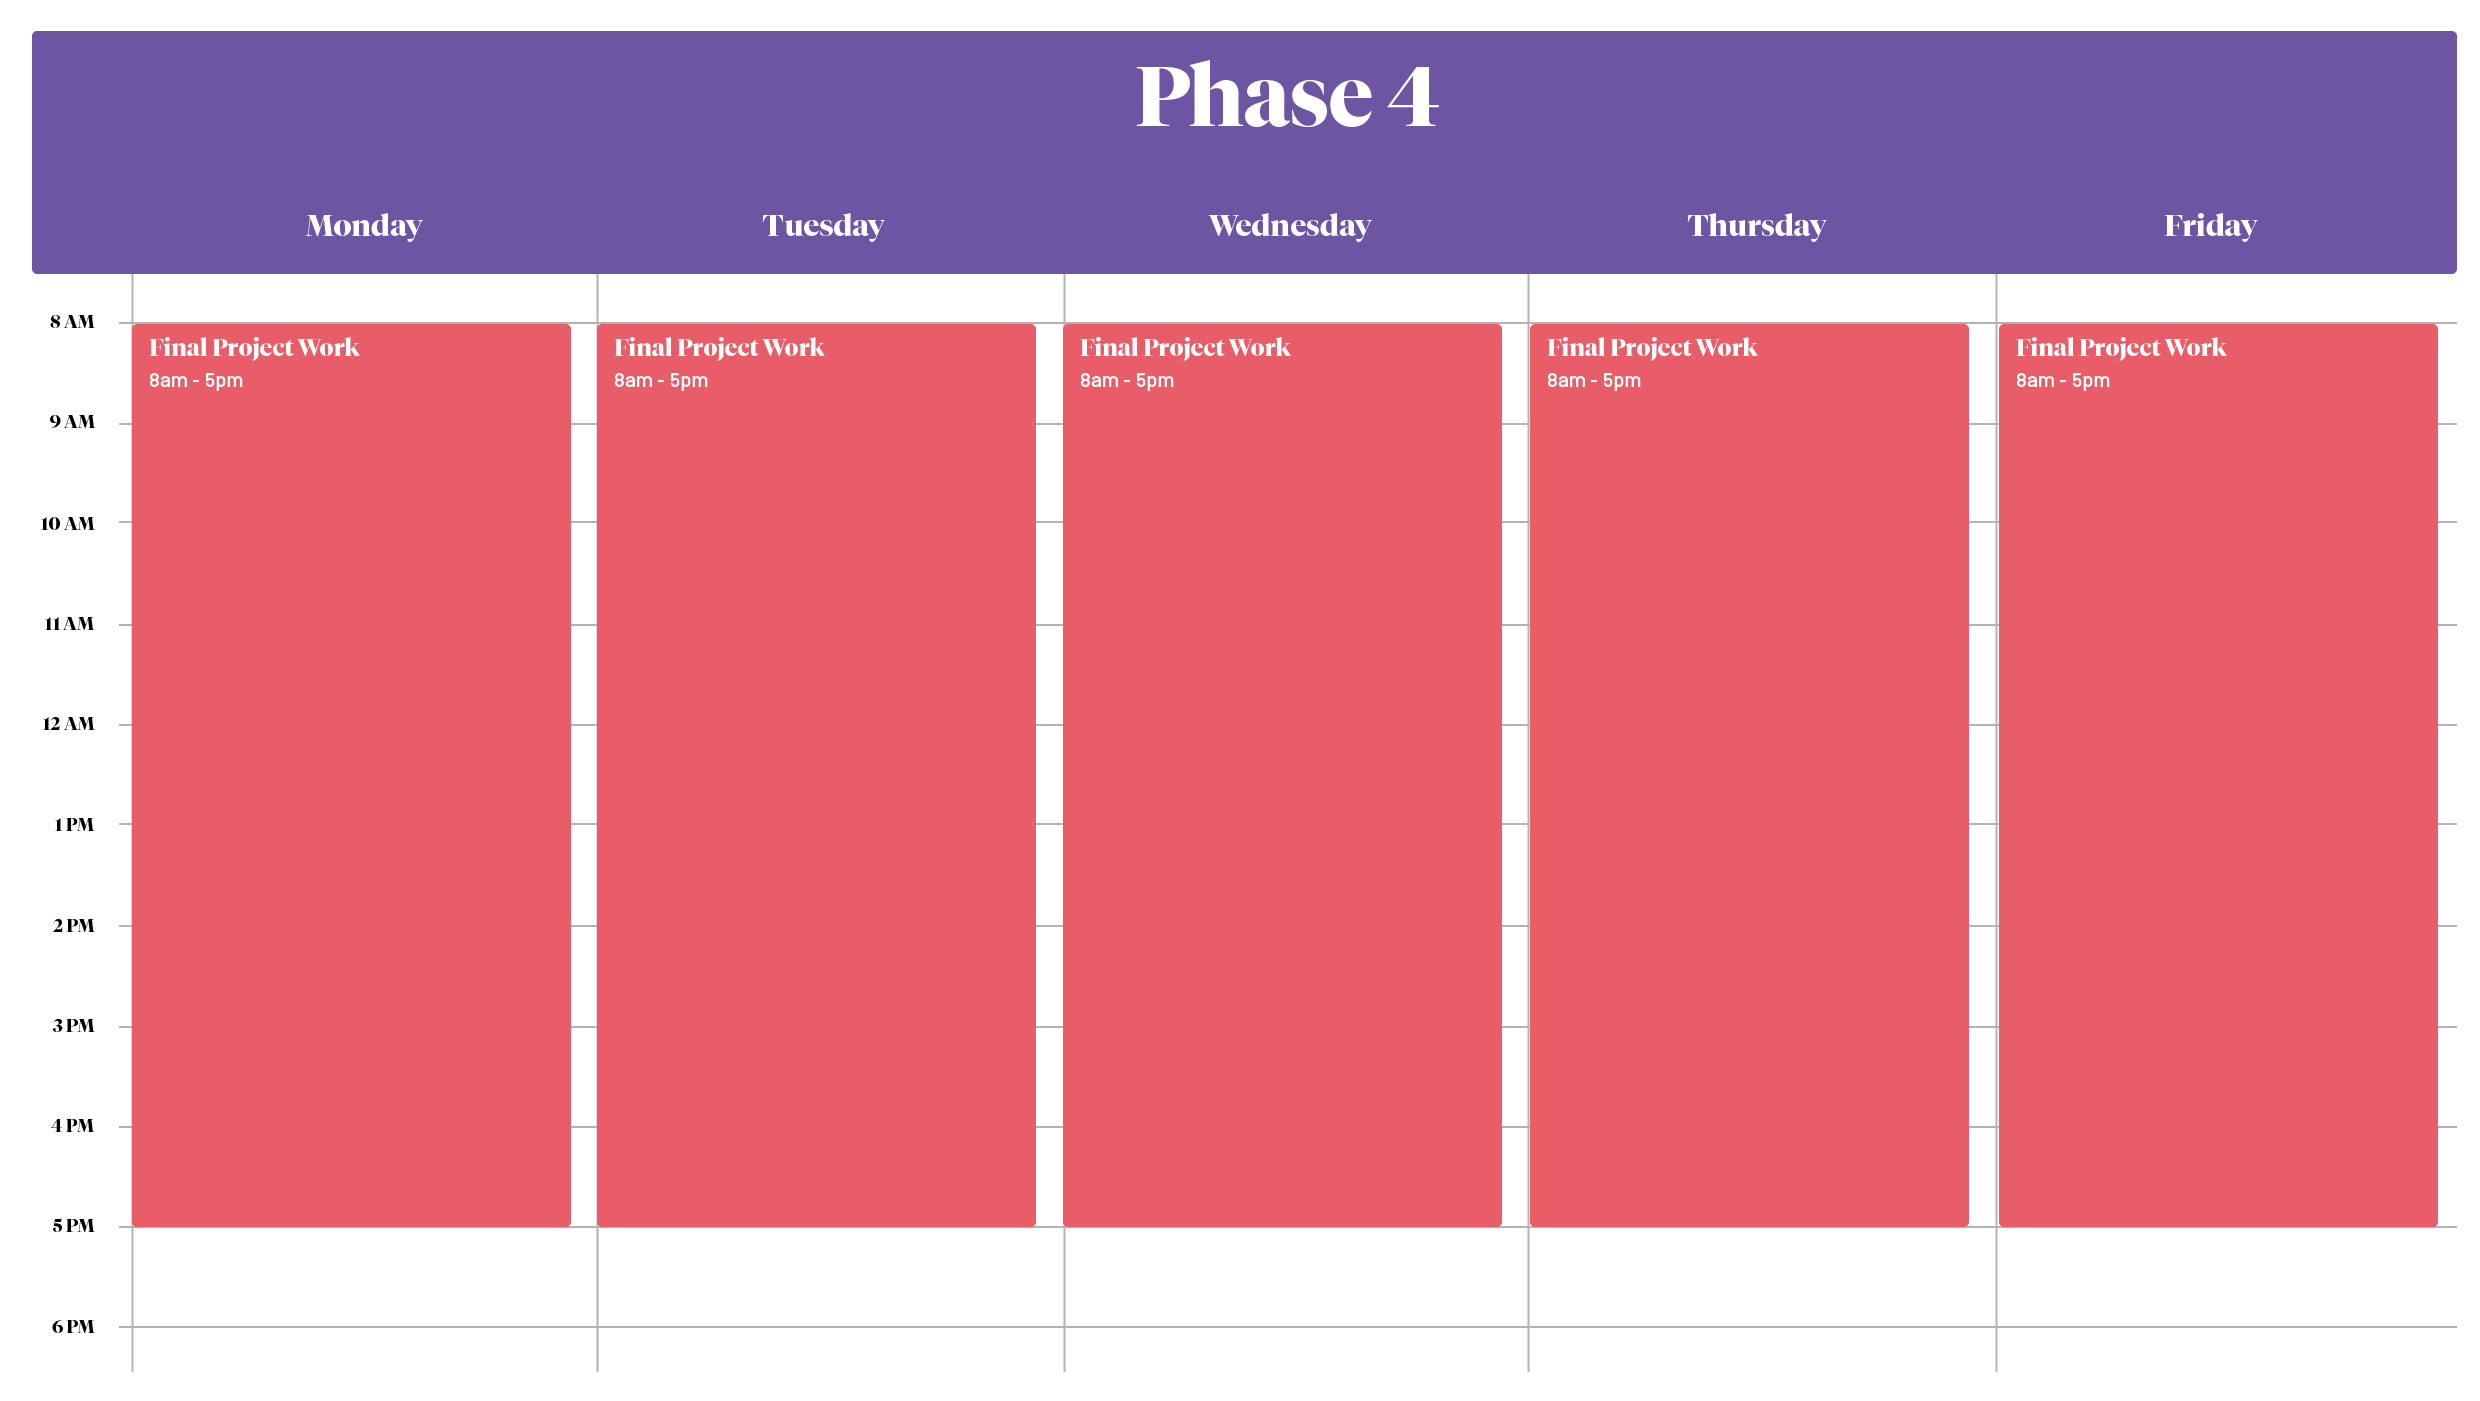The height and width of the screenshot is (1401, 2480).
Task: Click the 3 PM time label
Action: [x=73, y=1026]
